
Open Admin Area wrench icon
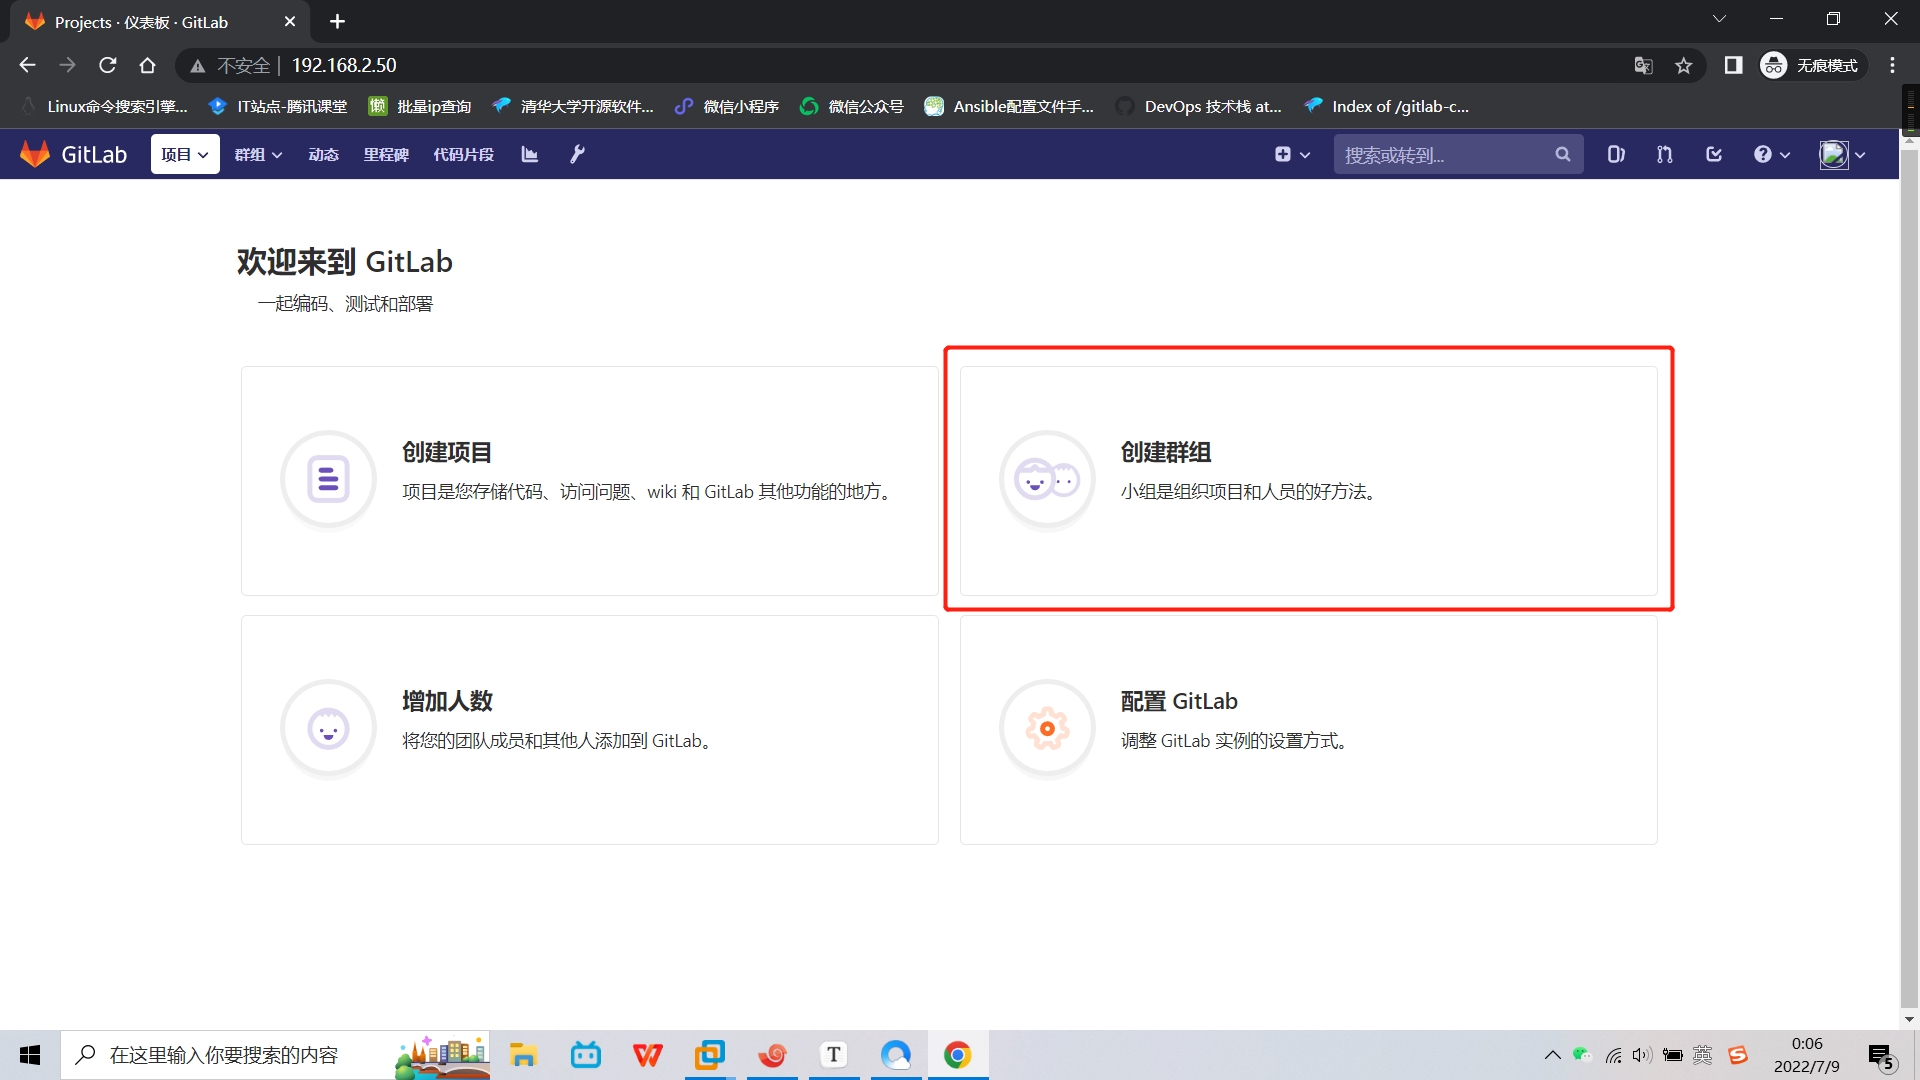pyautogui.click(x=577, y=154)
